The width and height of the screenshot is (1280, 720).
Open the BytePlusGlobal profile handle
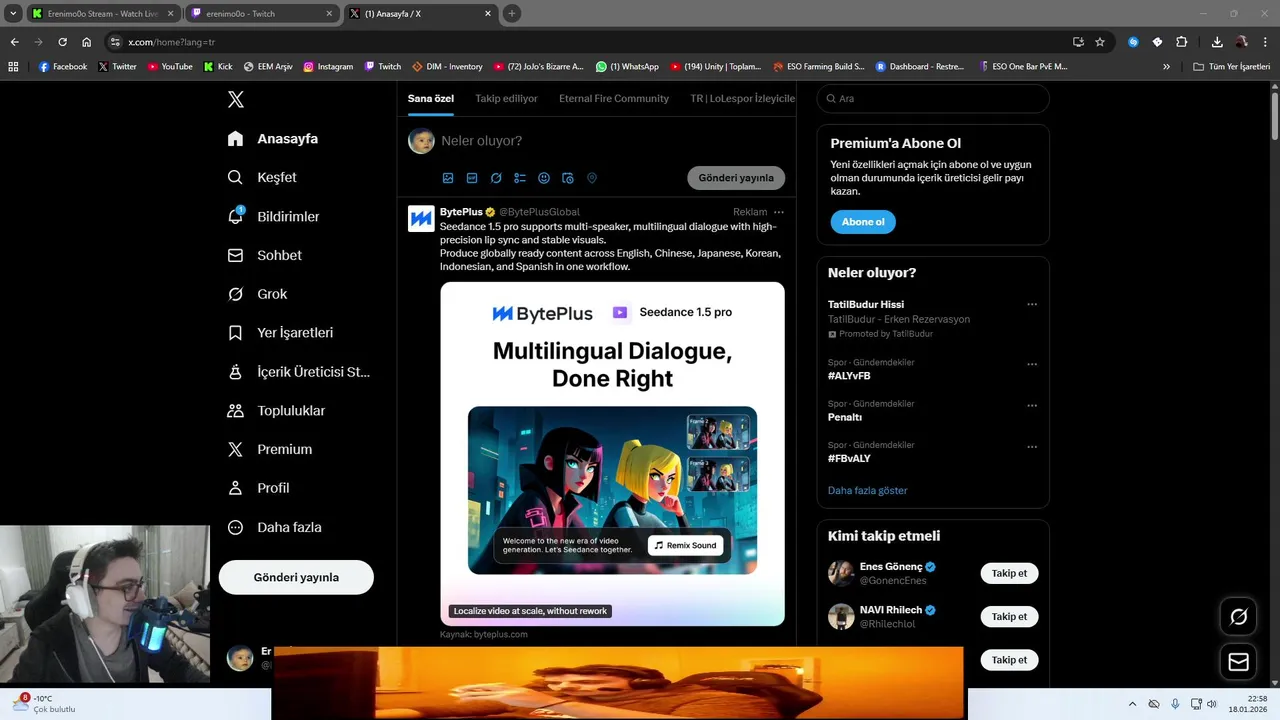539,212
